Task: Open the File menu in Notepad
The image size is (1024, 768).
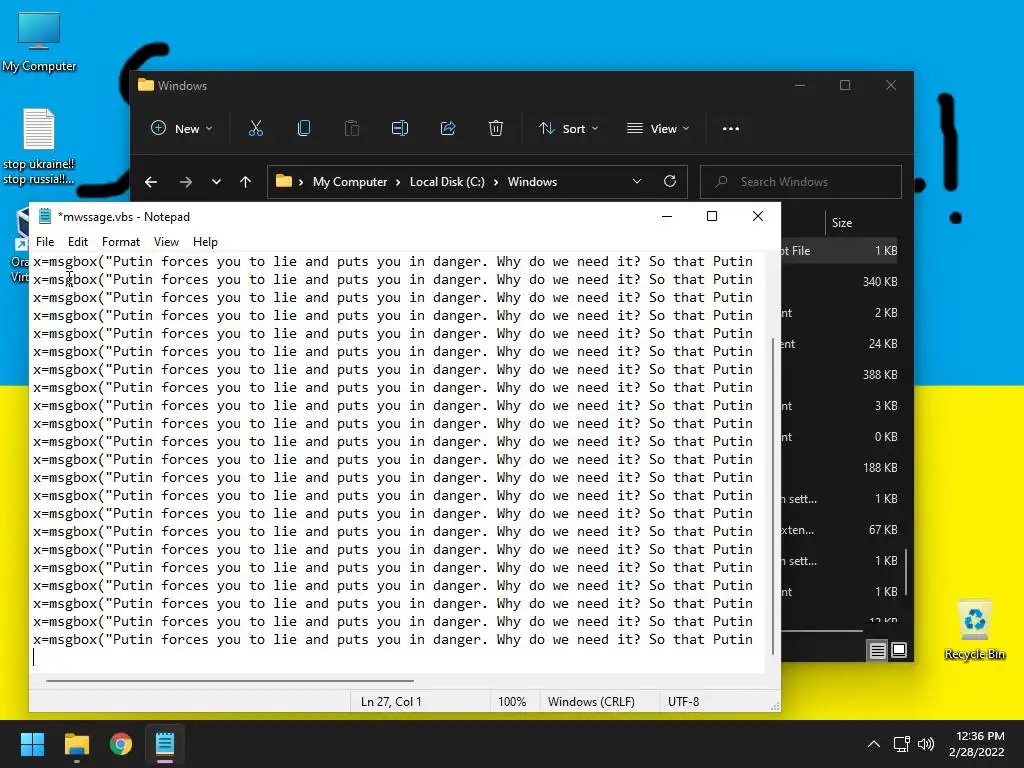Action: (45, 242)
